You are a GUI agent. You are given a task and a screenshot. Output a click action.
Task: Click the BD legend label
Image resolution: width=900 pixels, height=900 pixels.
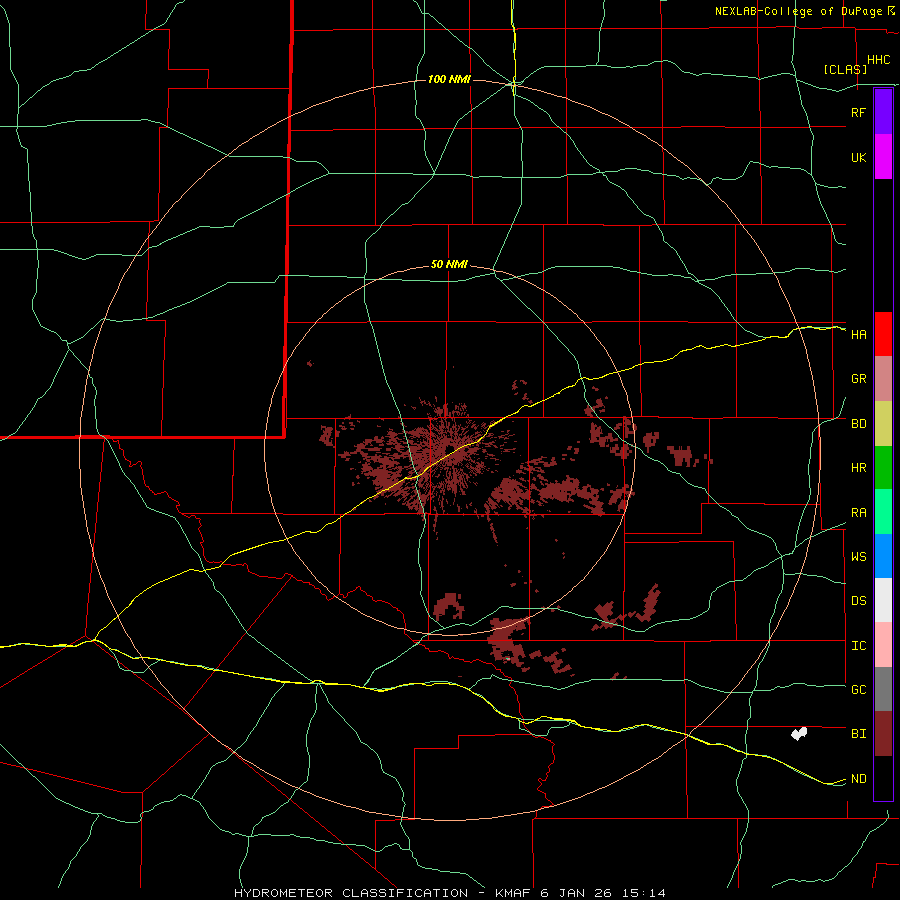858,424
